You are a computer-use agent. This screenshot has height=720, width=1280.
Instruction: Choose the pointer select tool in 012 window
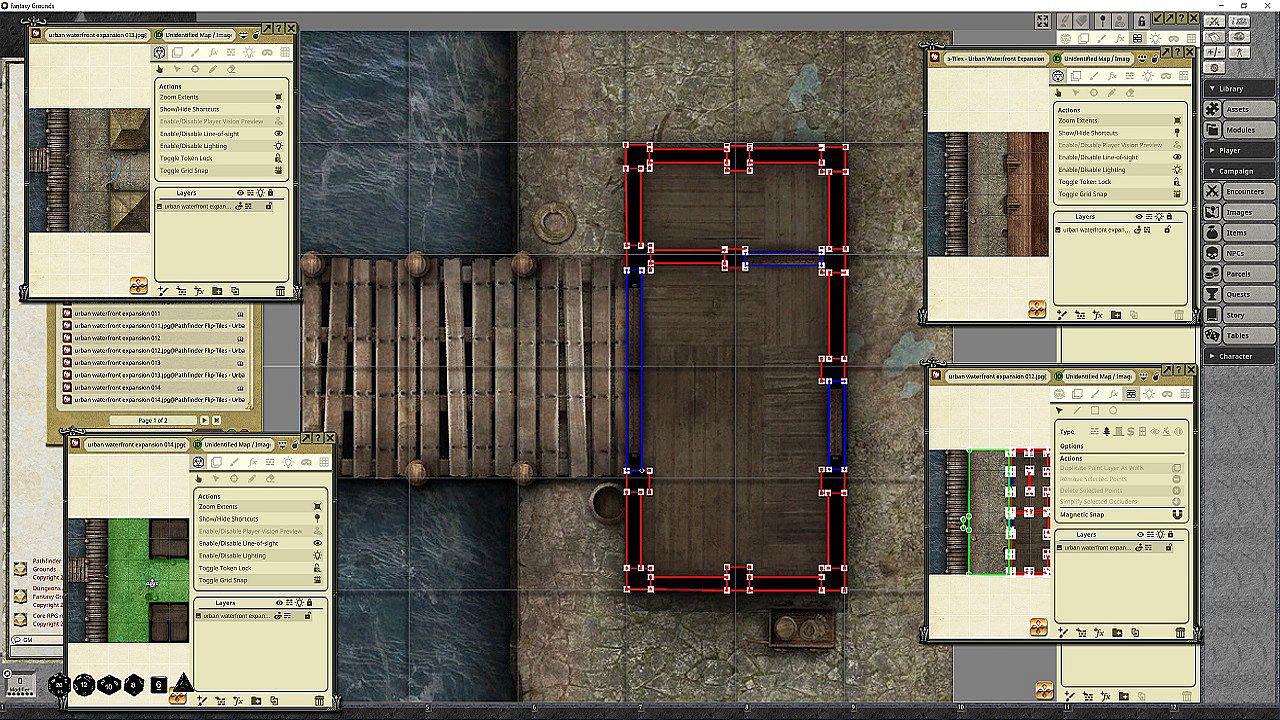pyautogui.click(x=1059, y=410)
